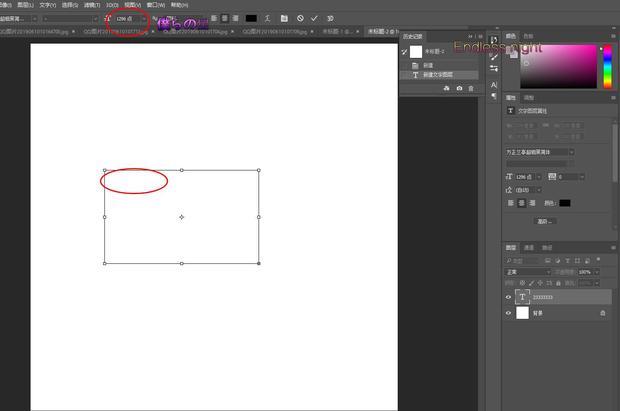Viewport: 620px width, 411px height.
Task: Hide the 背景 layer using its eye icon
Action: 509,313
